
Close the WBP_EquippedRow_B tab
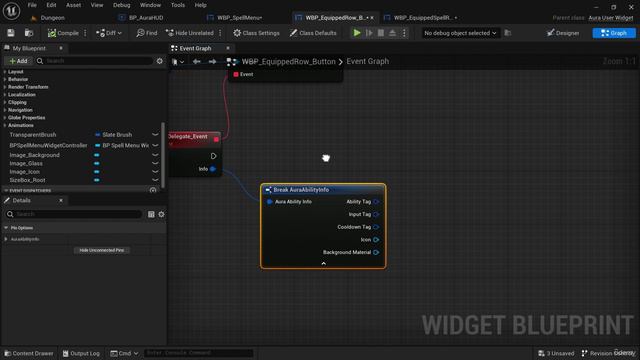coord(372,18)
